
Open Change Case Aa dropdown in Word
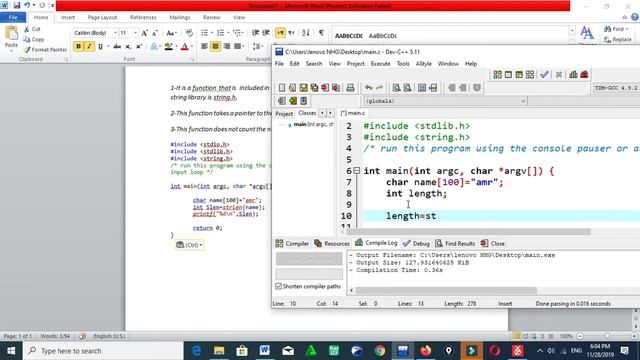point(171,33)
